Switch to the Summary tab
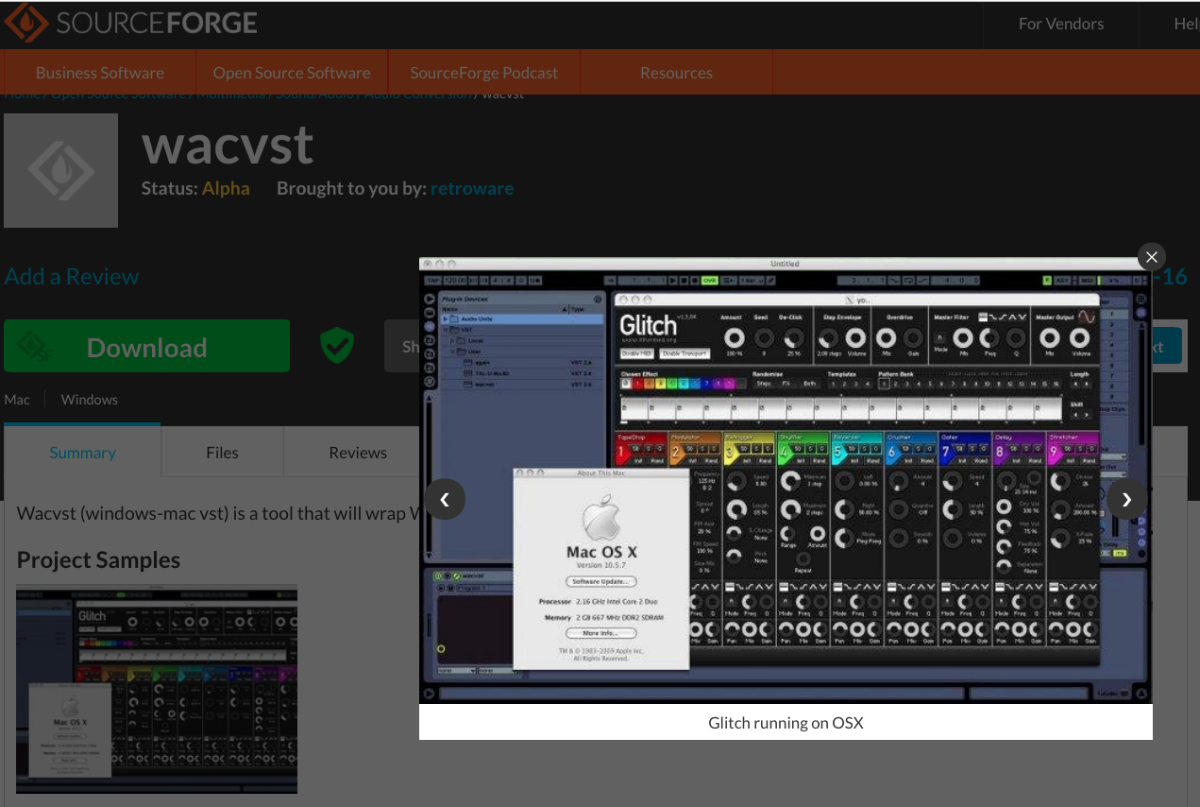The image size is (1200, 807). [82, 452]
